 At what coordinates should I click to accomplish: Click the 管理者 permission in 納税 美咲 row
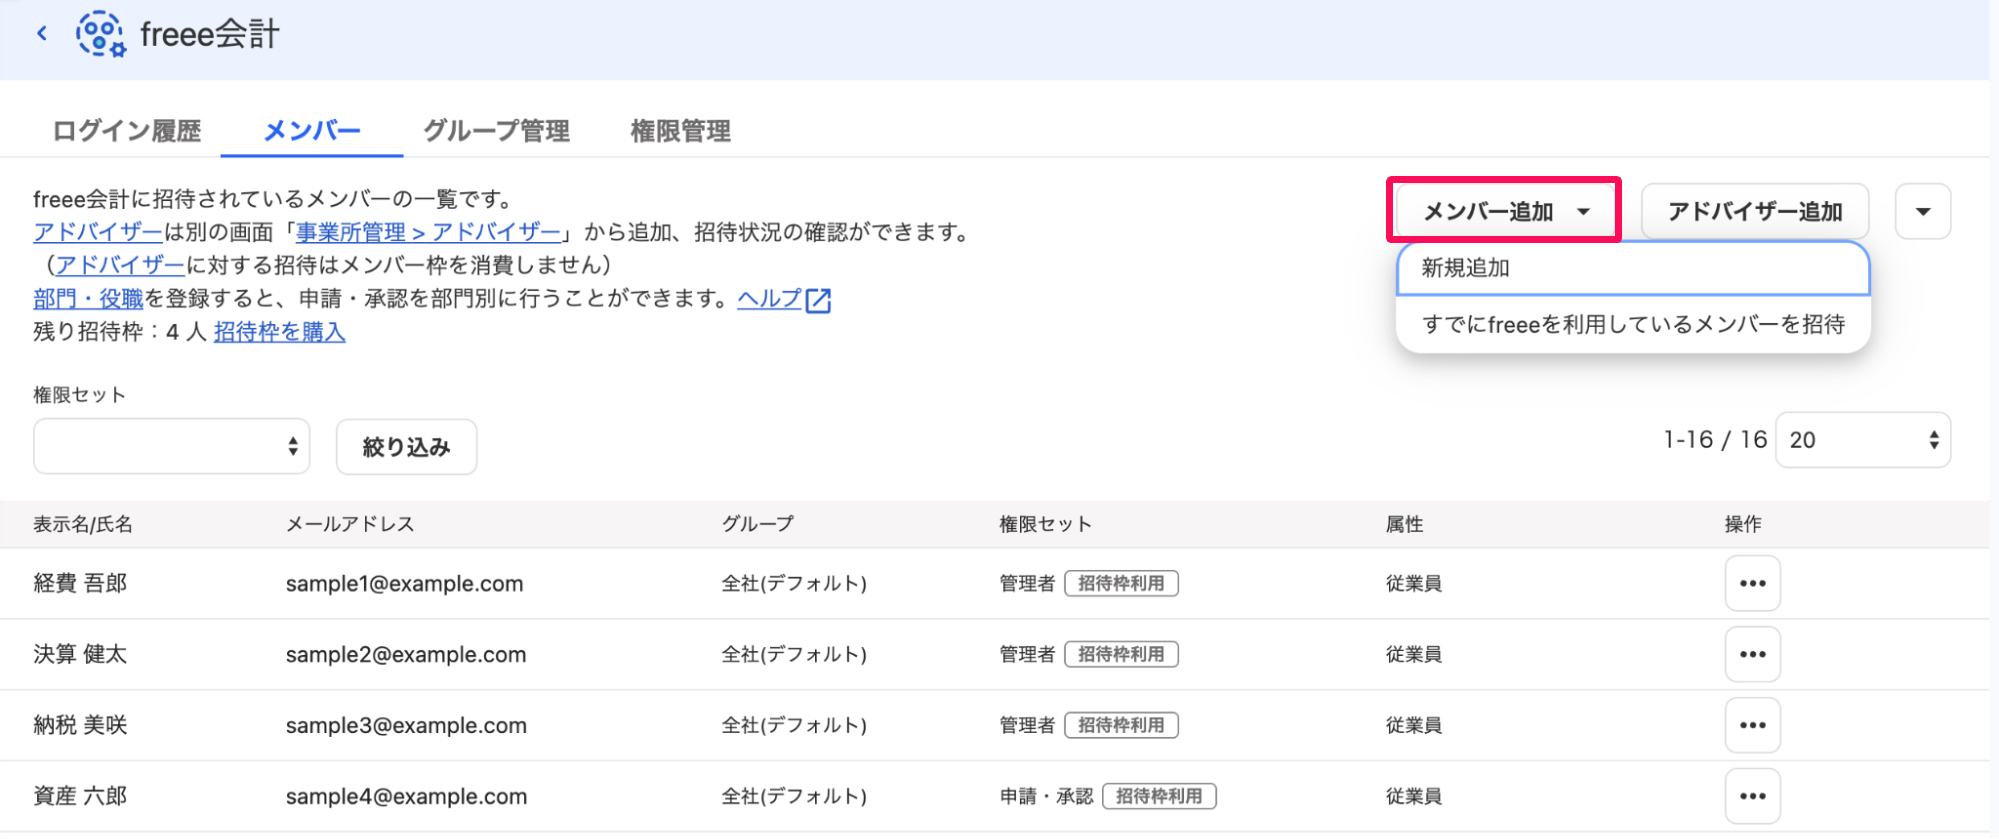pyautogui.click(x=1027, y=725)
